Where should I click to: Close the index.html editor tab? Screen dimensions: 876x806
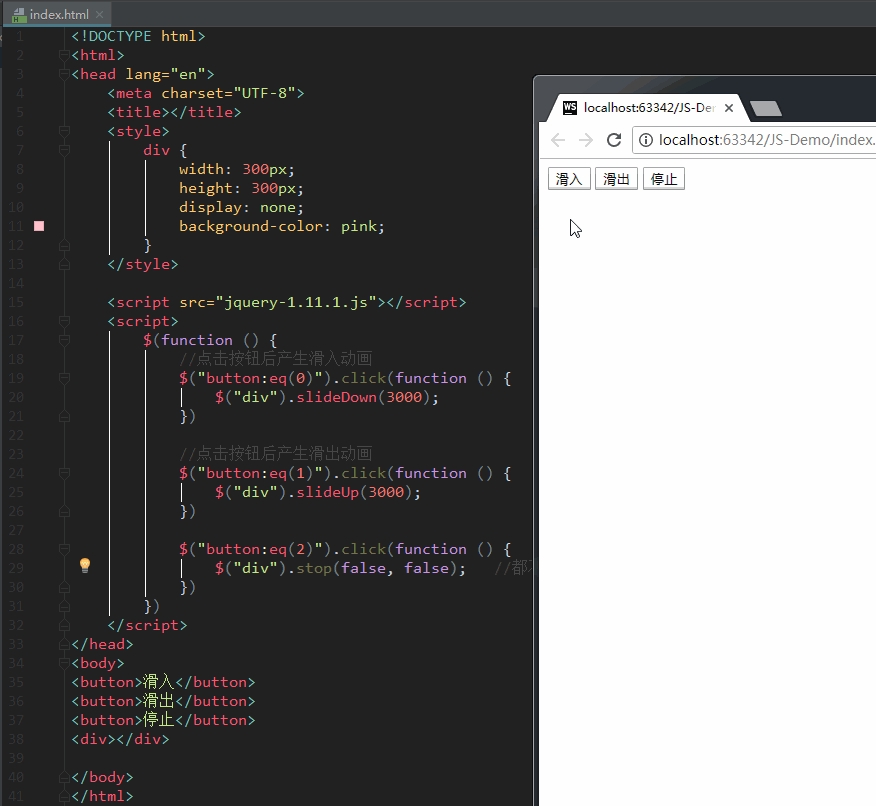click(99, 15)
